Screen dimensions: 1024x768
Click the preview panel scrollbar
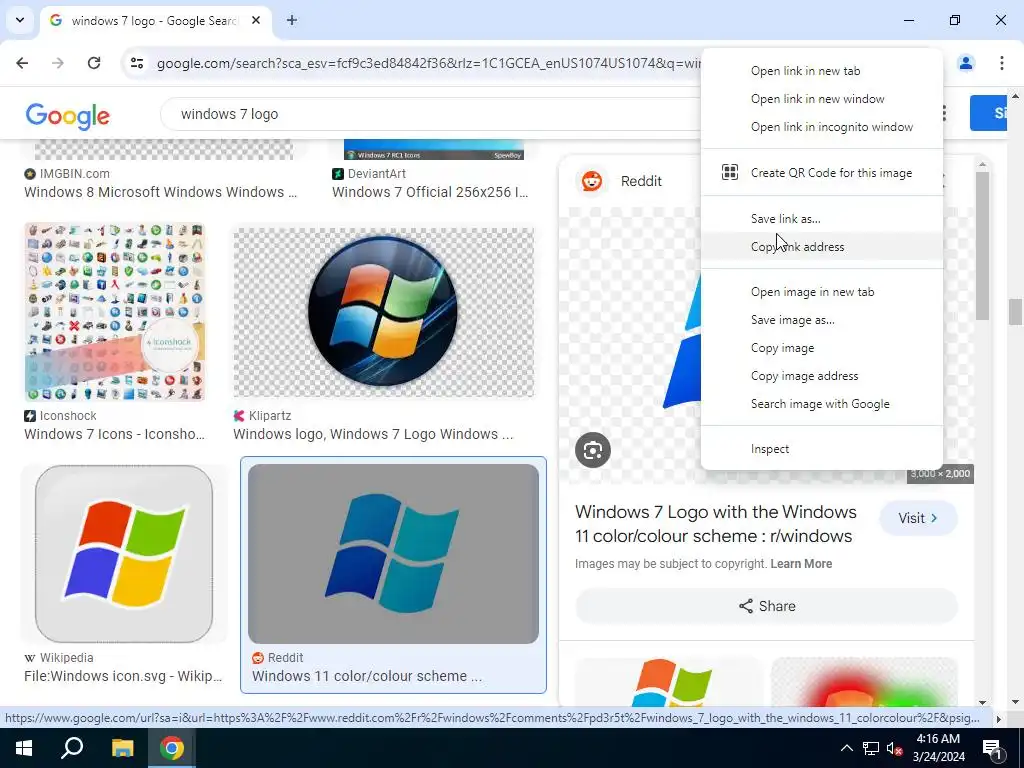(x=982, y=246)
